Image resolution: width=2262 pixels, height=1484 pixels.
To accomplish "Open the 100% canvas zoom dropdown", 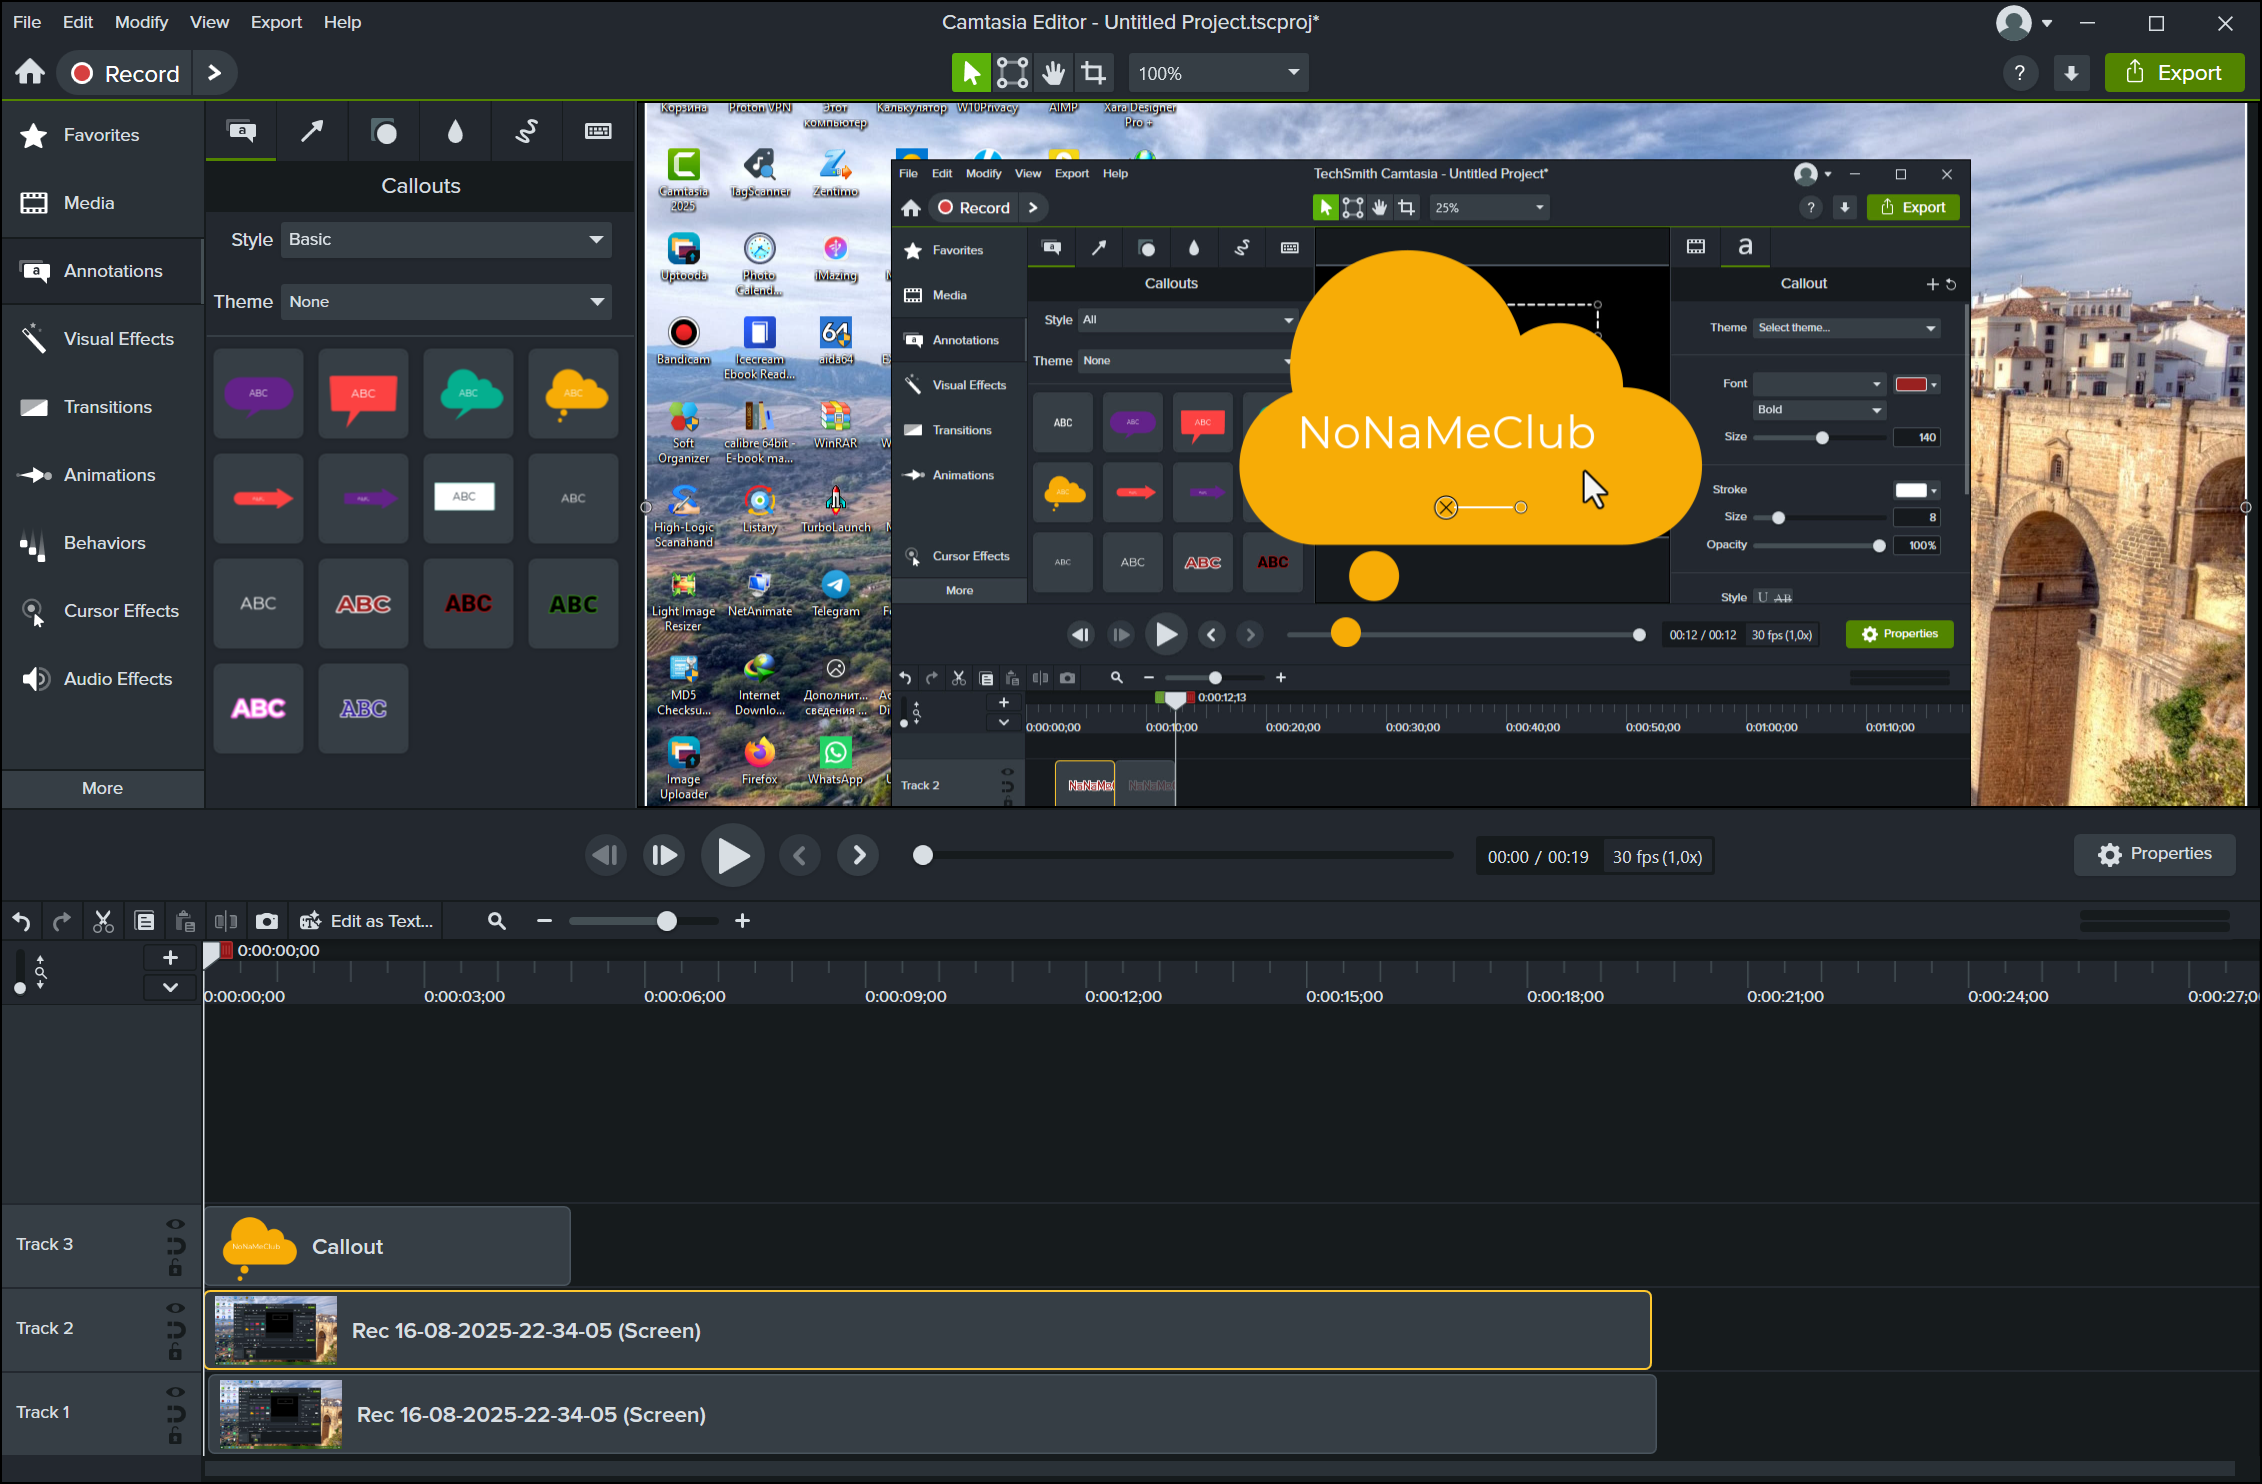I will click(1218, 73).
